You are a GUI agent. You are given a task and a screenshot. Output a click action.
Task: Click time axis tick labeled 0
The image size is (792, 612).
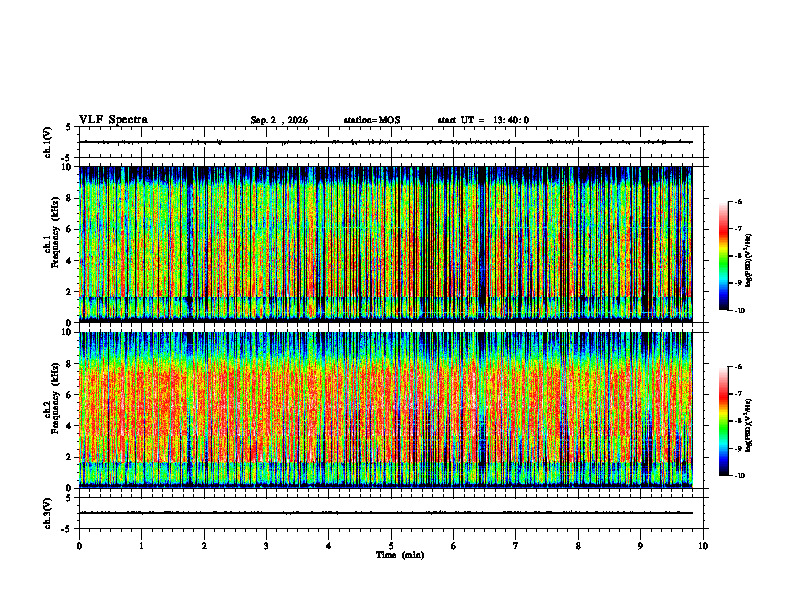[x=79, y=546]
